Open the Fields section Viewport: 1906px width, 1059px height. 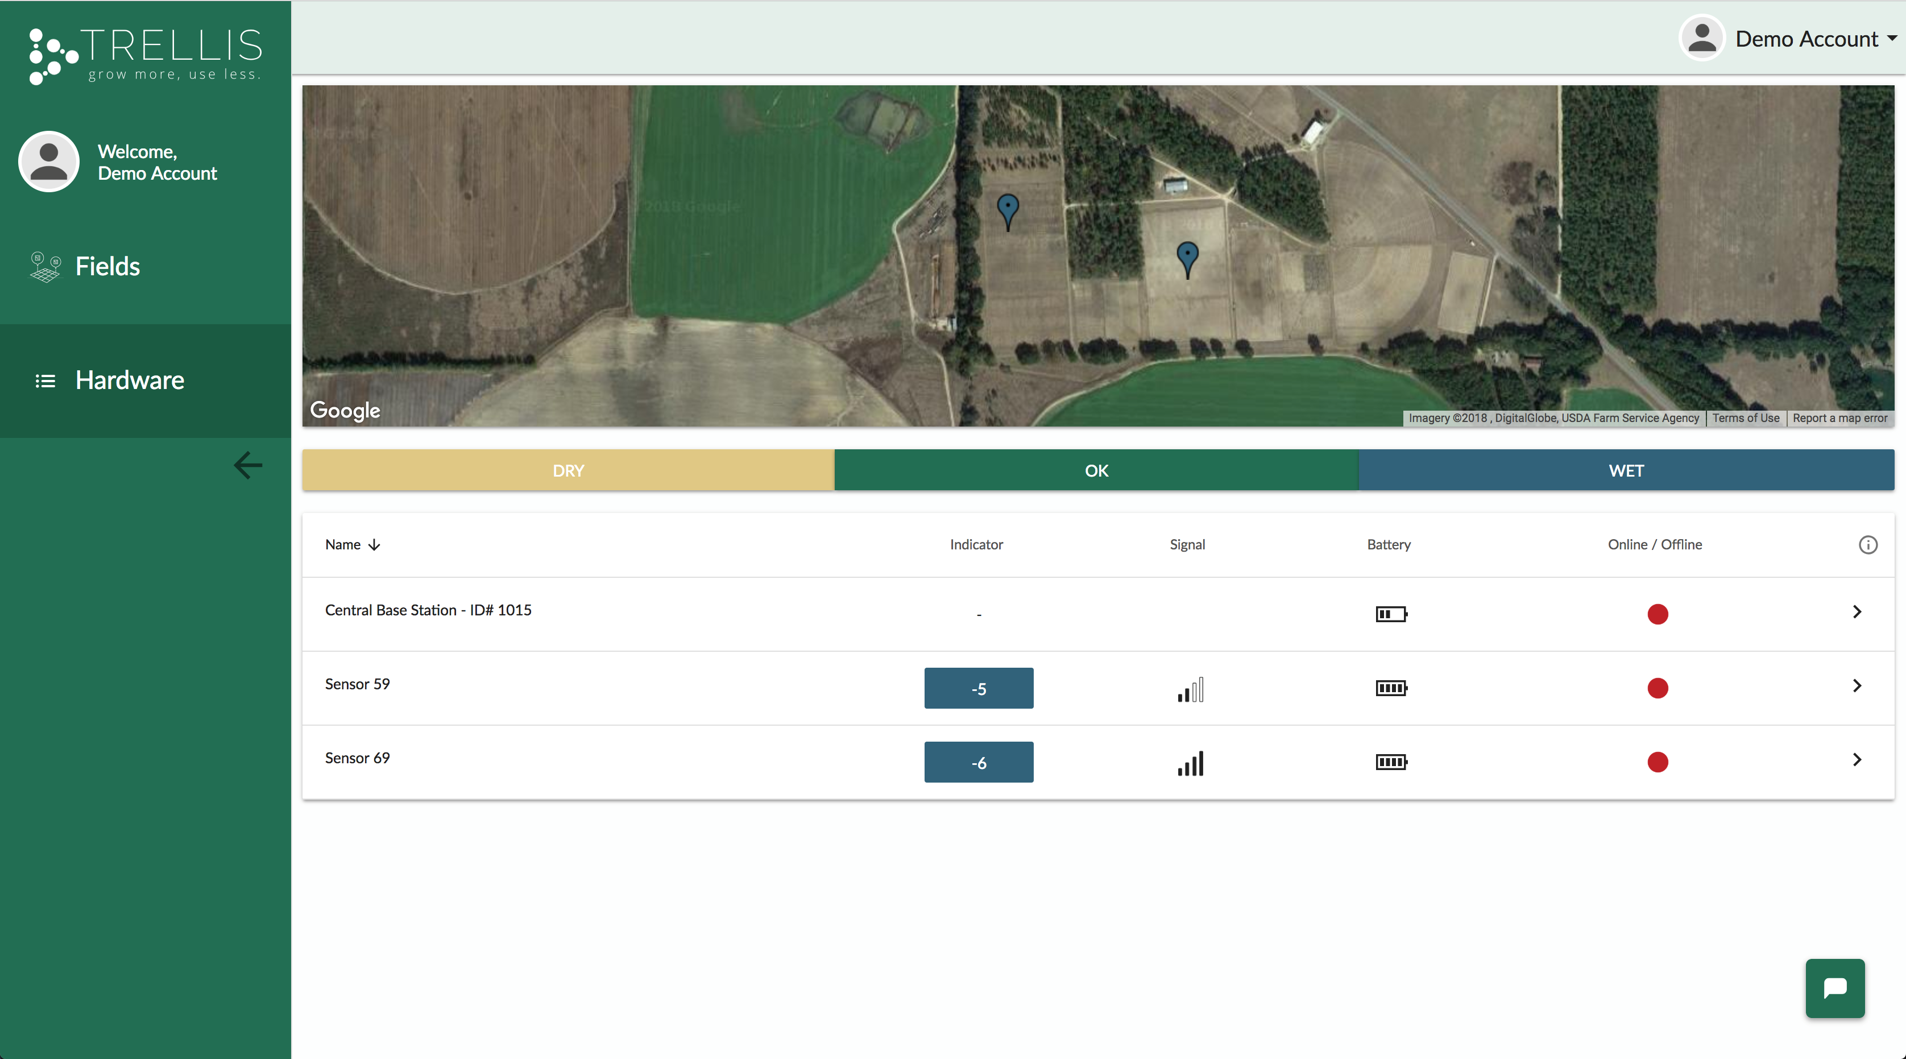(x=145, y=266)
